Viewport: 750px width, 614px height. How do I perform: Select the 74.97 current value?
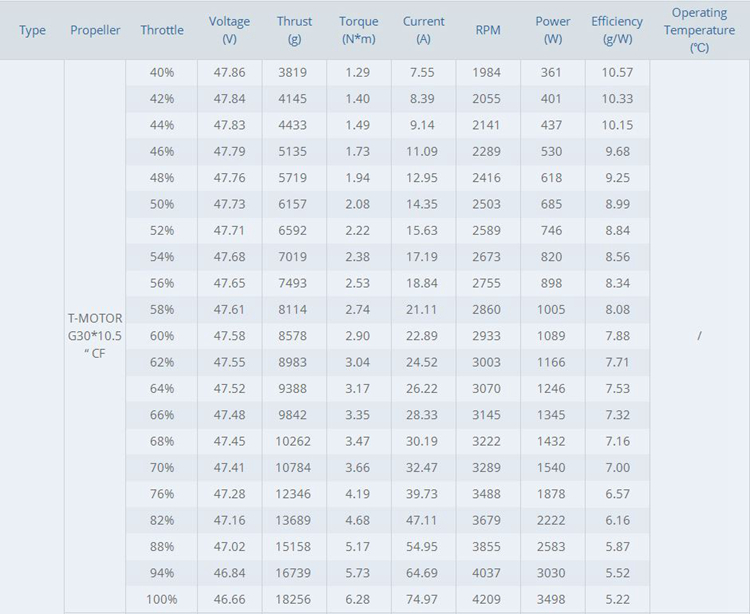click(x=424, y=599)
